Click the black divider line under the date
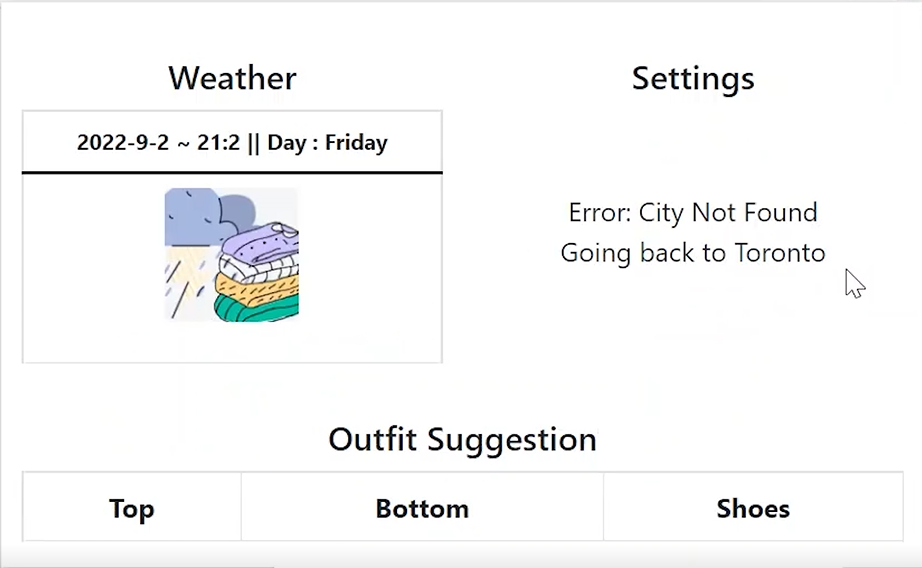922x568 pixels. (x=232, y=173)
